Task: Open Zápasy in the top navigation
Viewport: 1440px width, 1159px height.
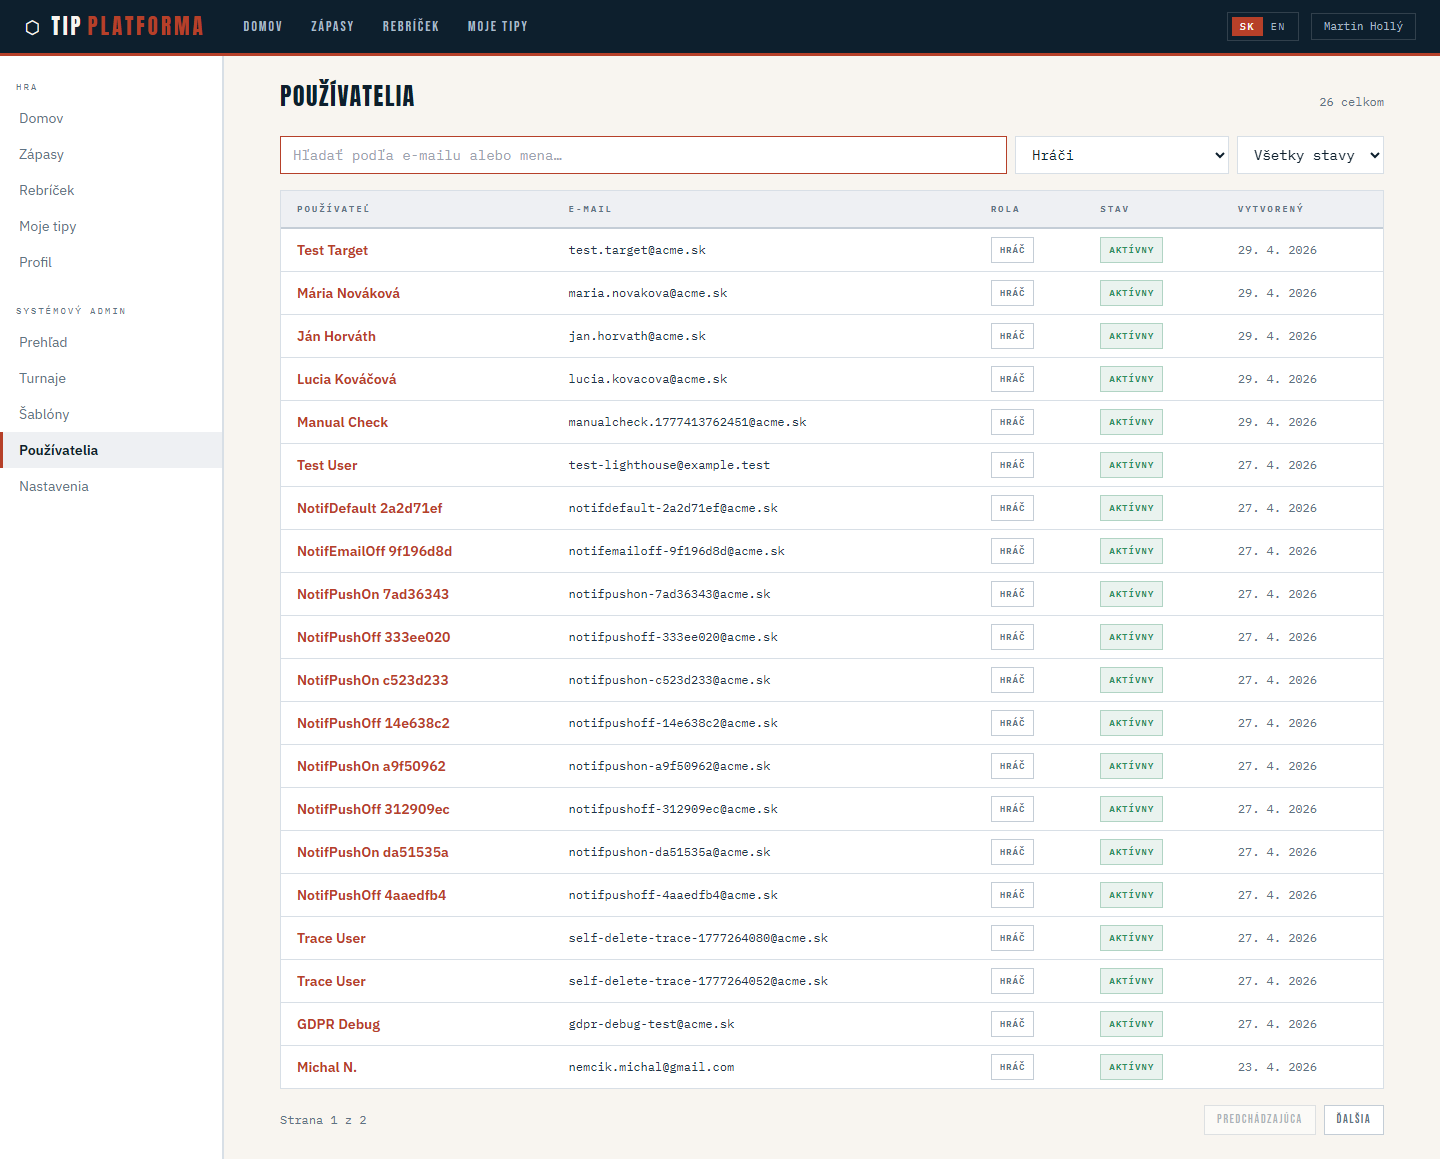Action: pyautogui.click(x=332, y=27)
